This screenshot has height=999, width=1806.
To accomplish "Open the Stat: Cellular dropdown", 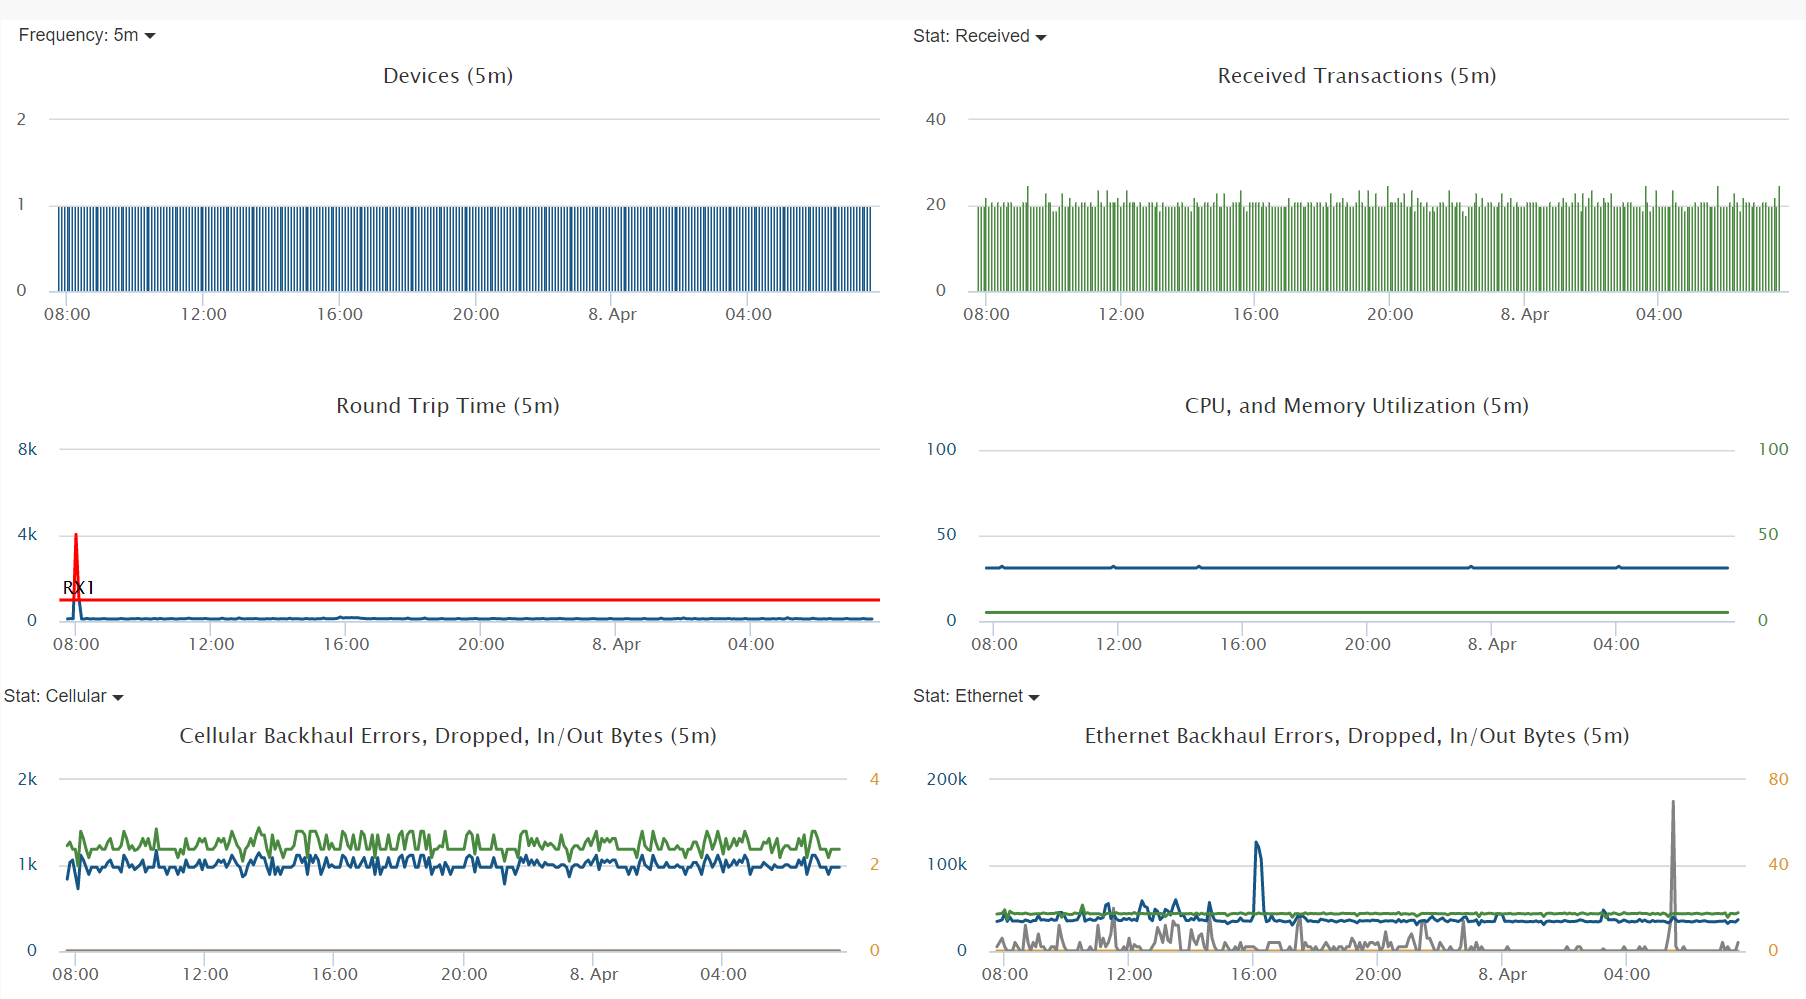I will [63, 696].
